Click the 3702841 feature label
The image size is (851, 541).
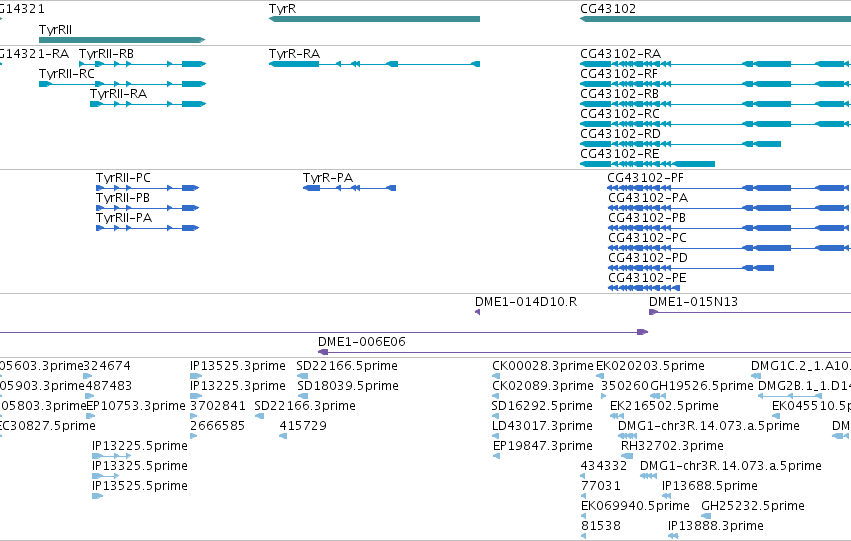(x=218, y=406)
